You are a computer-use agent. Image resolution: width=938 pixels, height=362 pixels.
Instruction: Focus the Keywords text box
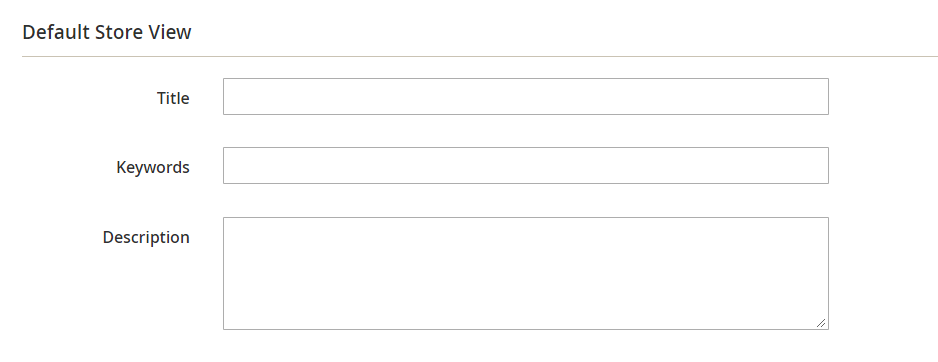click(x=526, y=166)
